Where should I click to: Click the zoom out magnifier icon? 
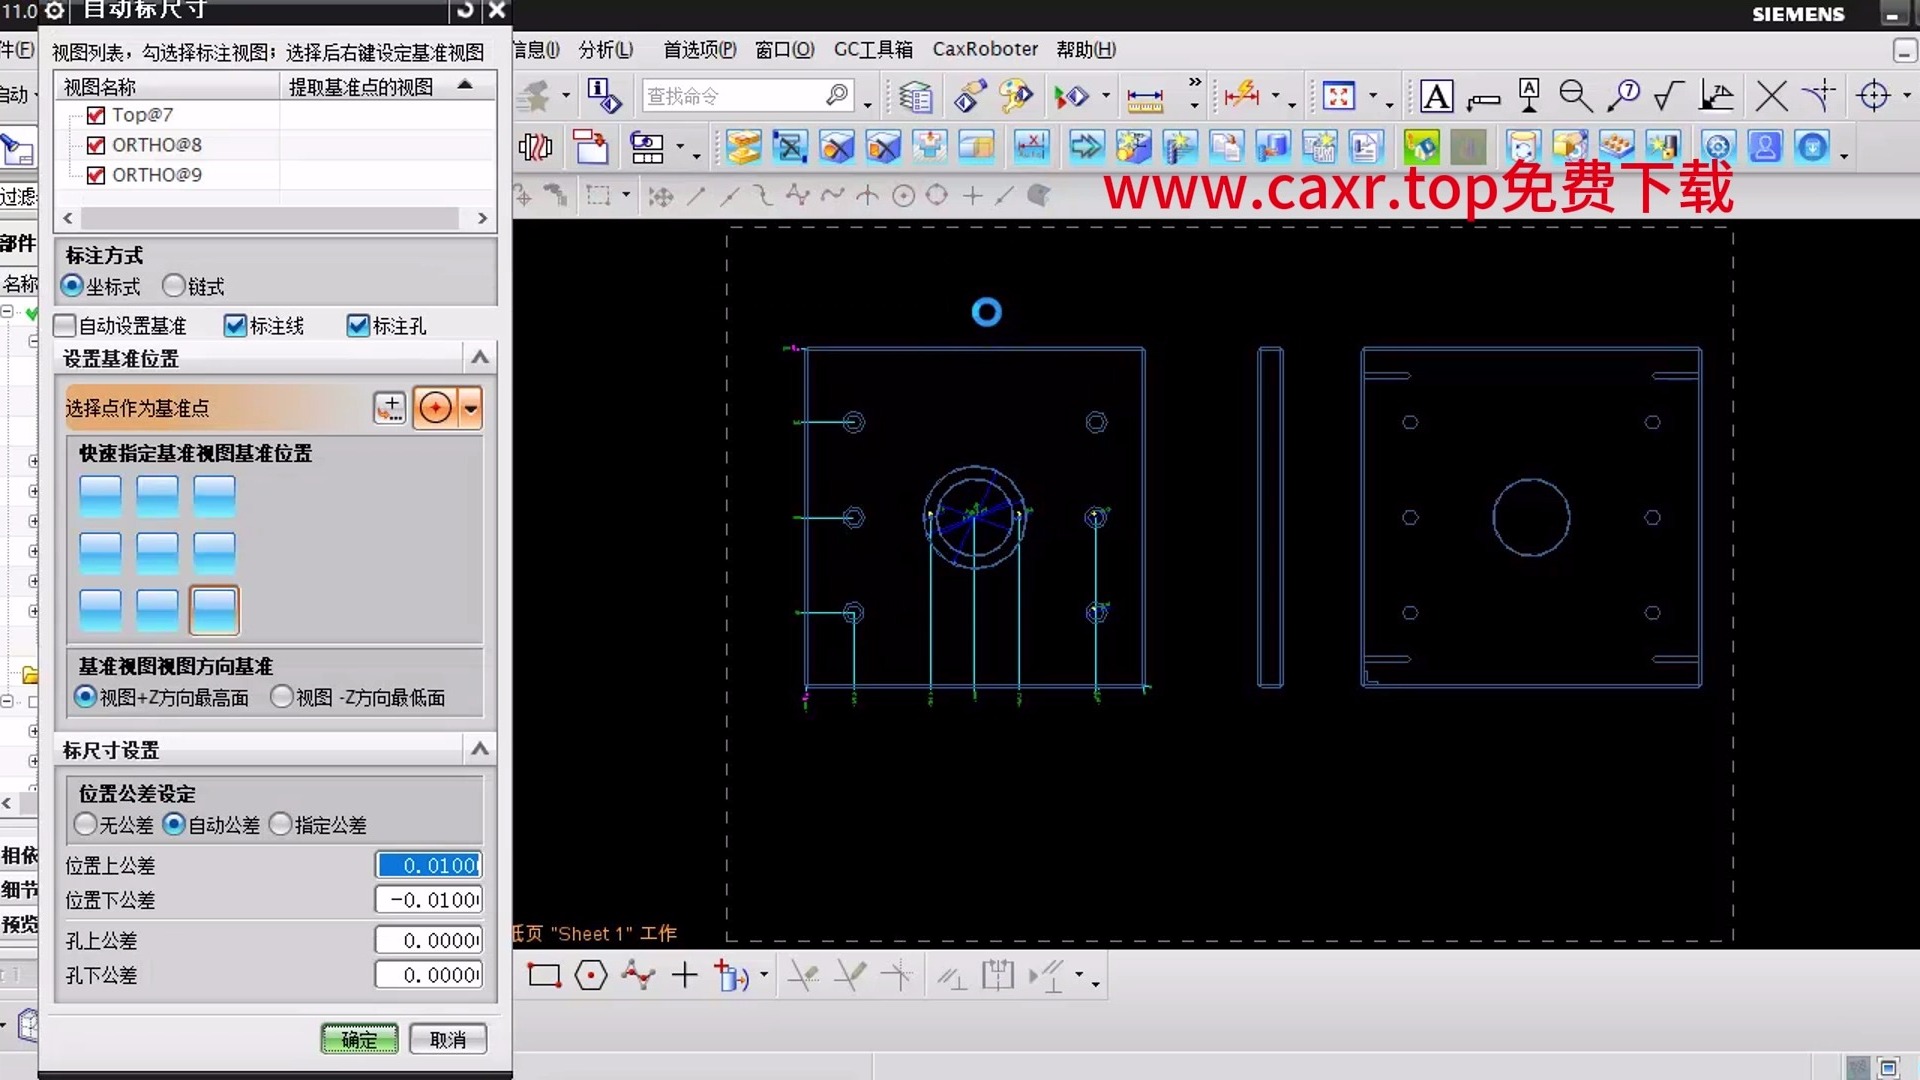click(x=1575, y=96)
